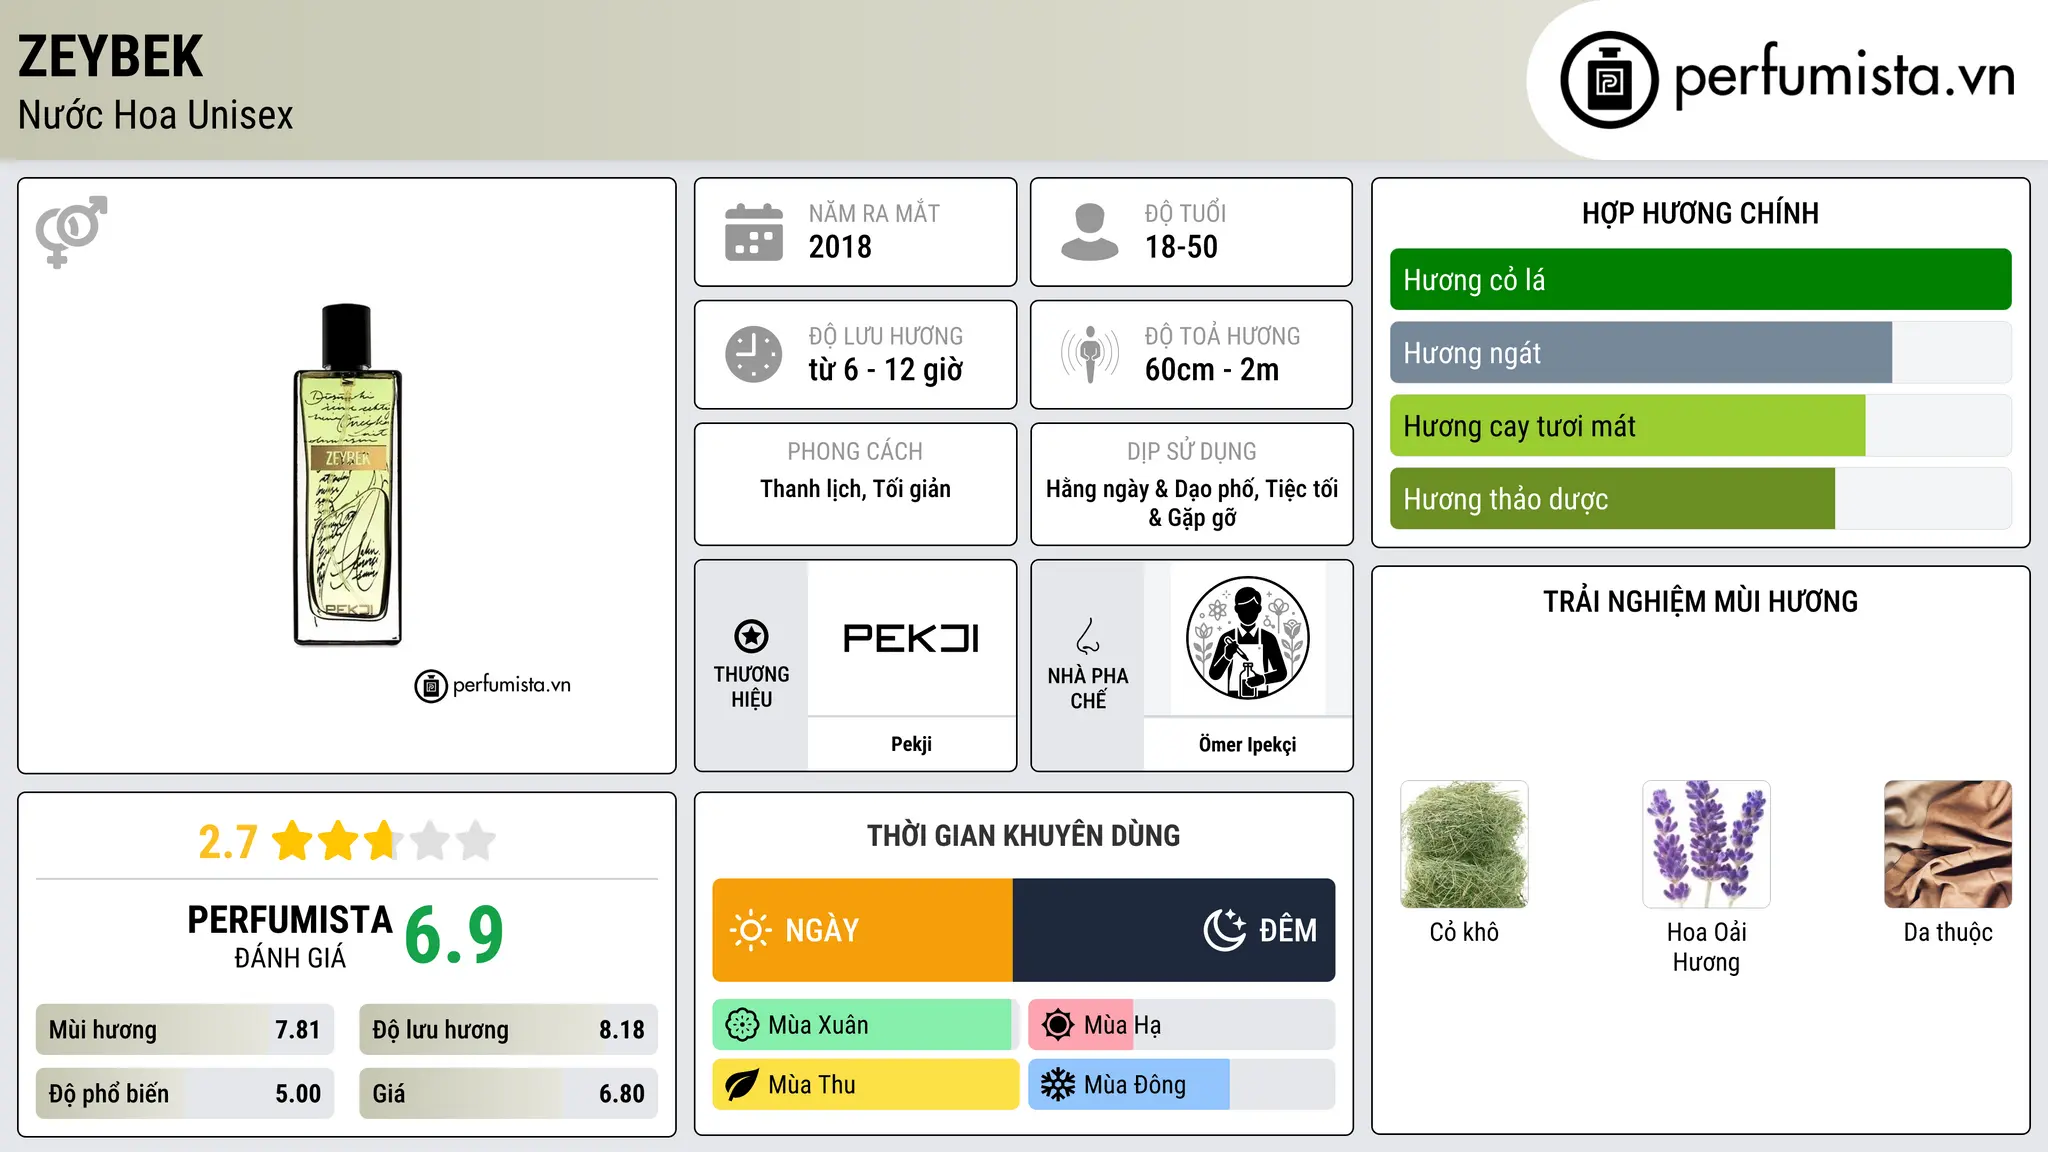Click the Mùa Xuân season bar
2048x1152 pixels.
click(866, 1025)
